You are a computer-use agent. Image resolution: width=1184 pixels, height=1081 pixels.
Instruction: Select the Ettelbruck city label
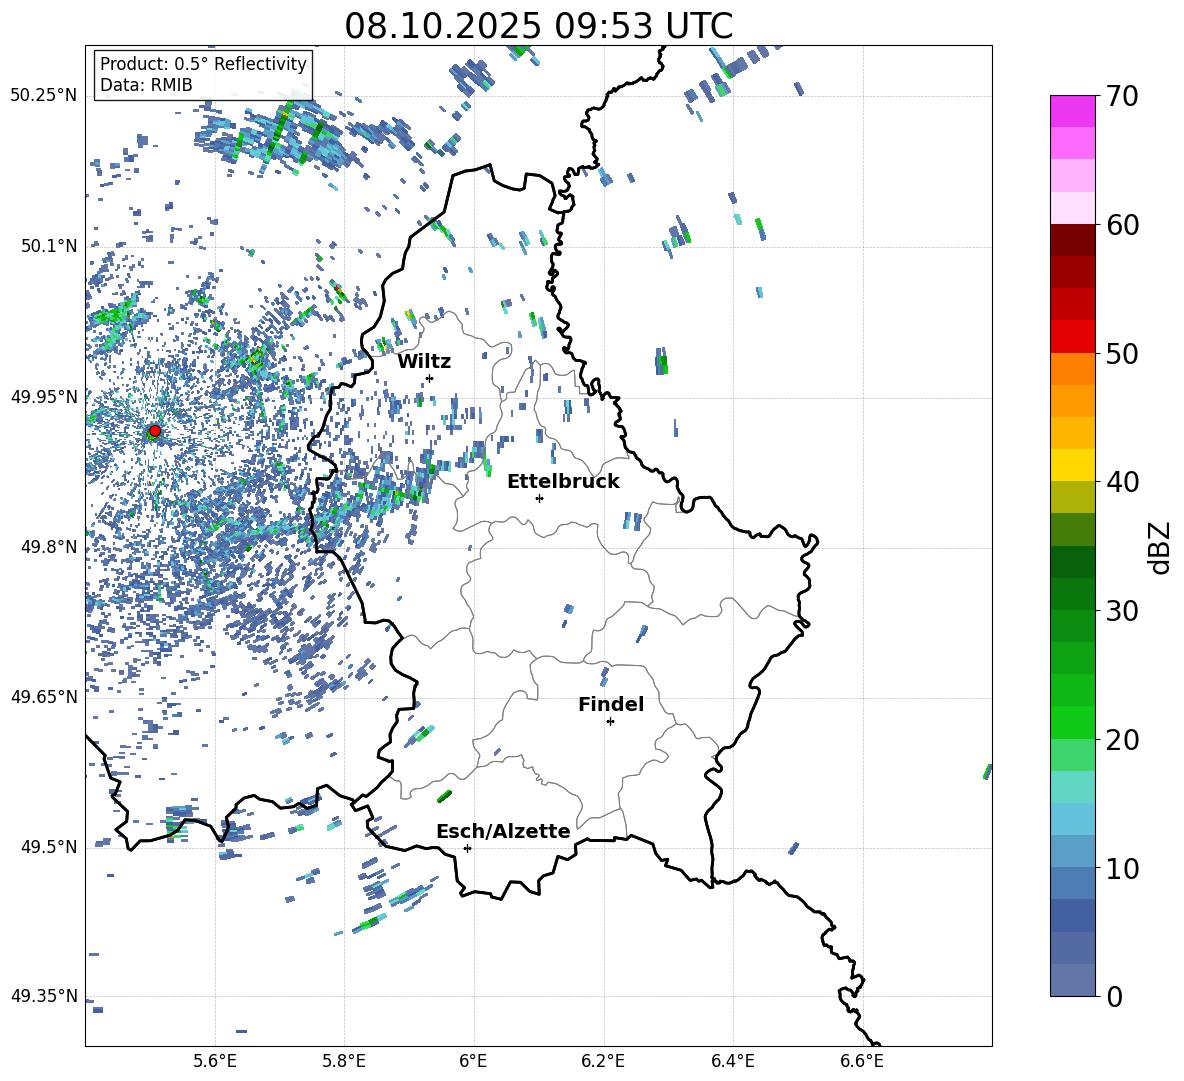[x=563, y=481]
